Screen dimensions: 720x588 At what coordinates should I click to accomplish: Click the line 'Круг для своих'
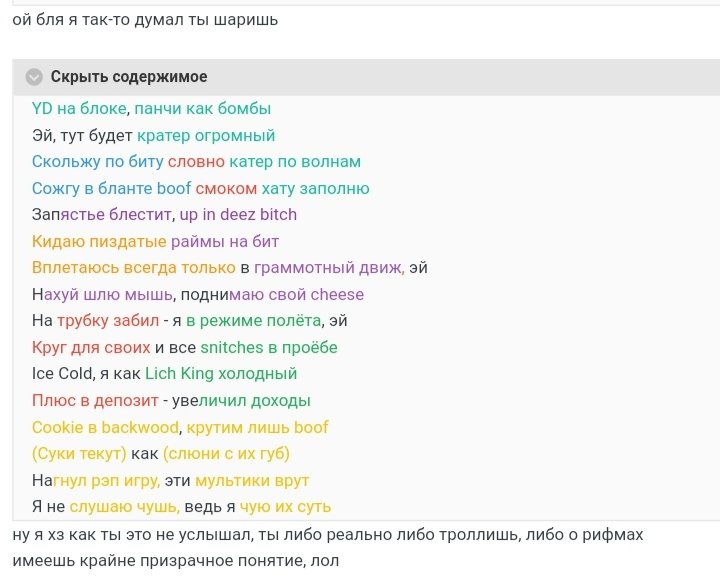184,347
